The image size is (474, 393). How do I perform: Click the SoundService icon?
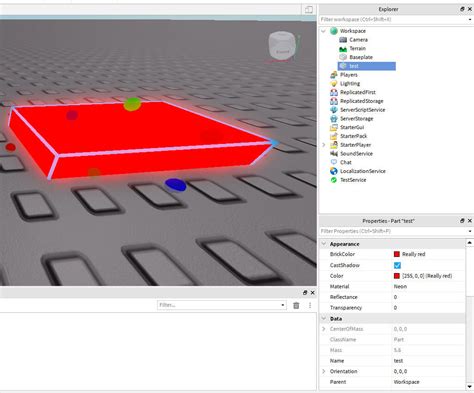334,153
